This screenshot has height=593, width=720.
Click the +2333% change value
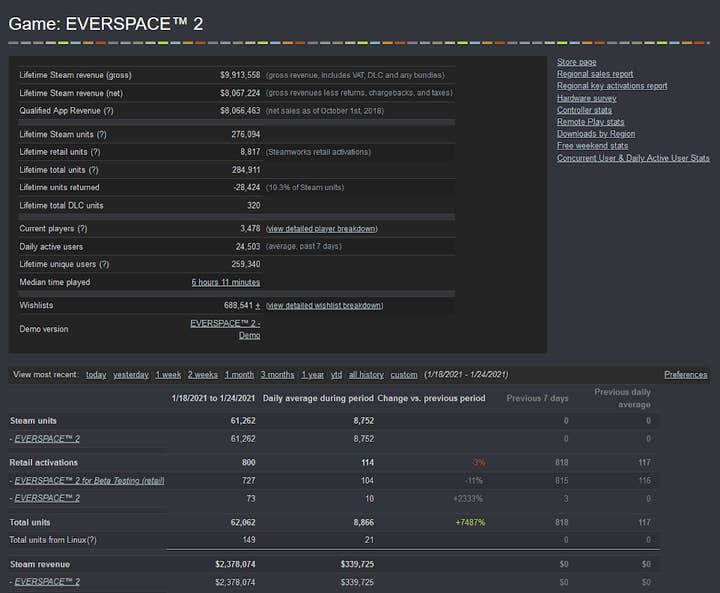468,498
